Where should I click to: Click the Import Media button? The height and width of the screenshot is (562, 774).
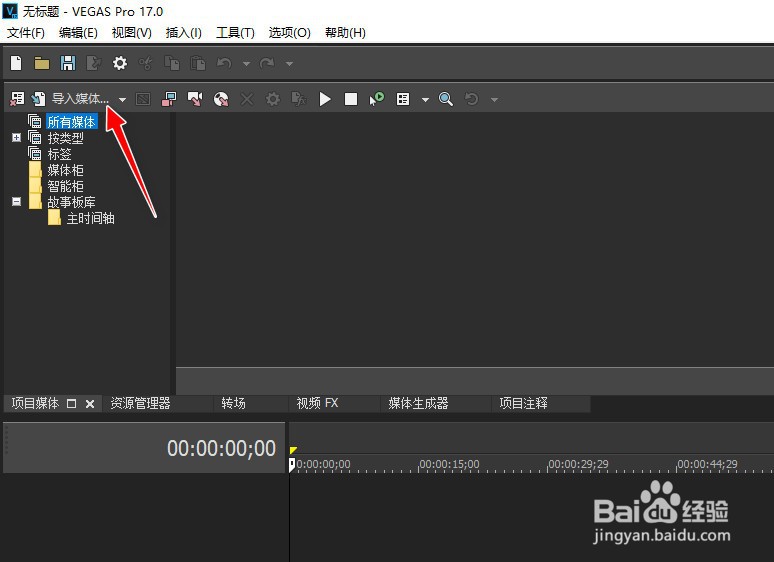(70, 99)
